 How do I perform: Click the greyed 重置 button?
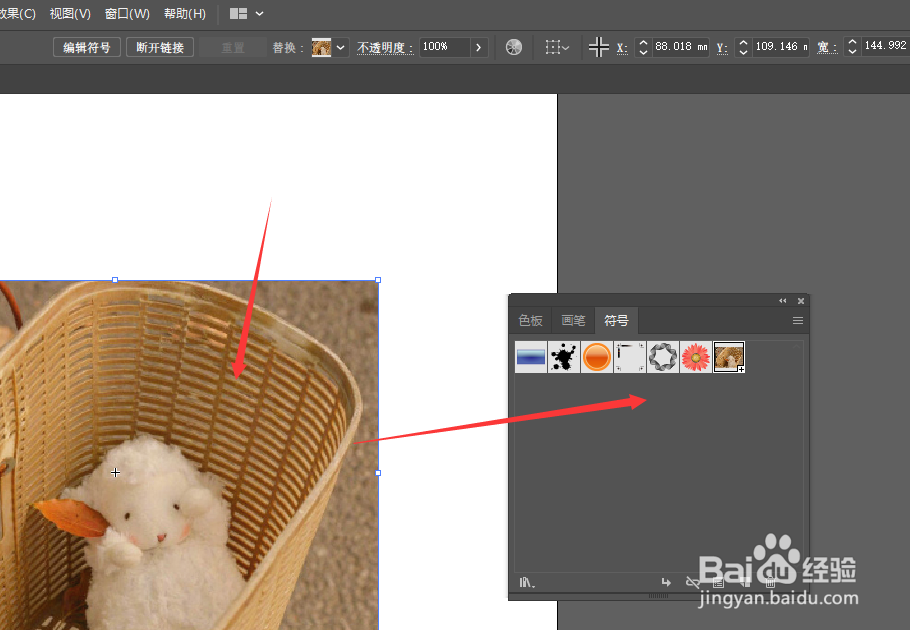tap(233, 48)
